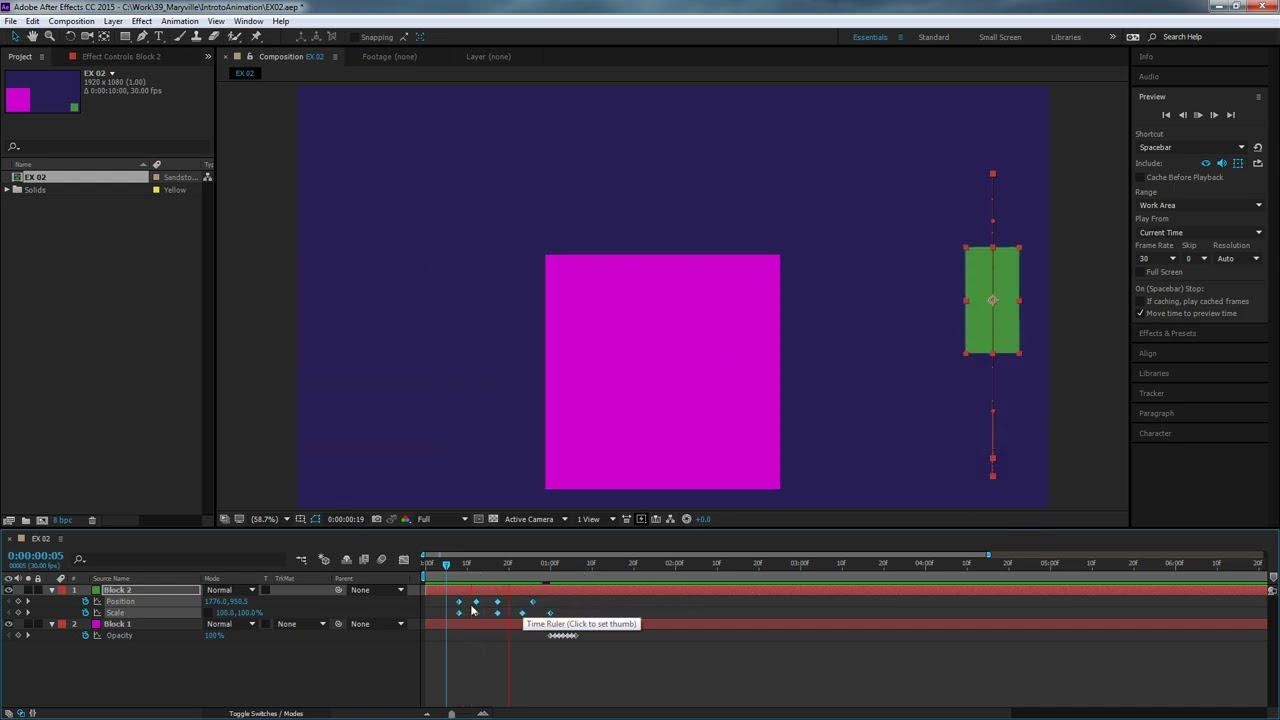Image resolution: width=1280 pixels, height=720 pixels.
Task: Select the Zoom magnifier tool
Action: [x=49, y=36]
